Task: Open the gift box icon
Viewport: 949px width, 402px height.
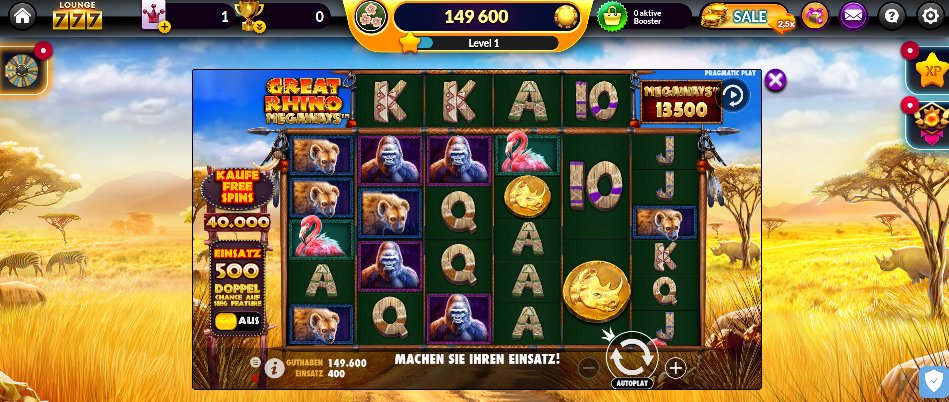Action: 815,16
